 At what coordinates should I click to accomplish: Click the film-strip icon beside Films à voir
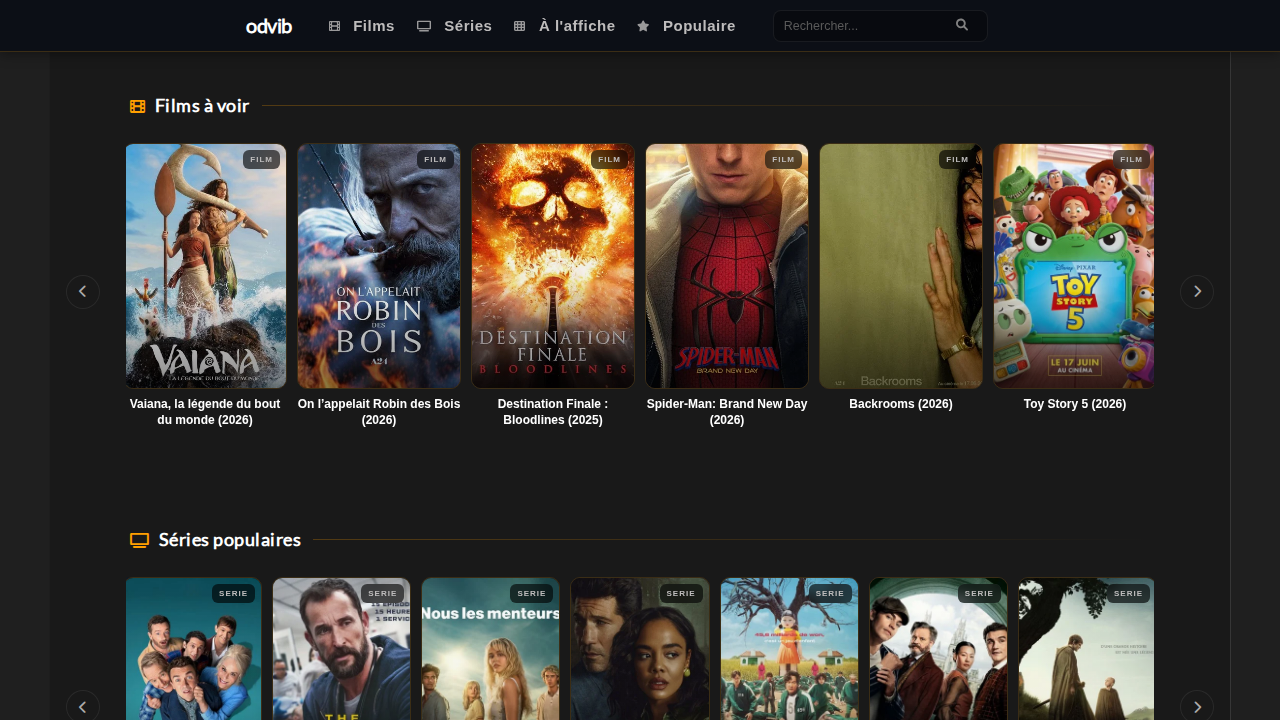pos(138,106)
